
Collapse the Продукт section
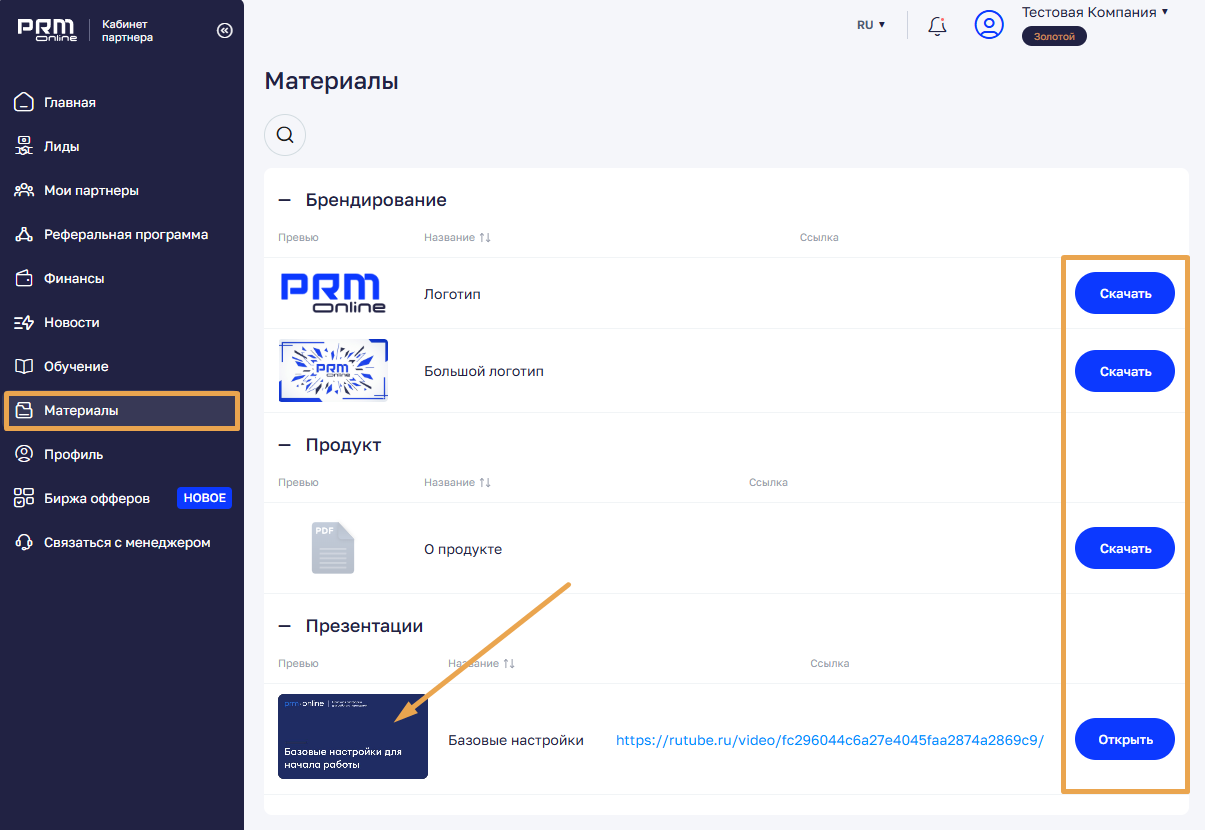pos(285,445)
